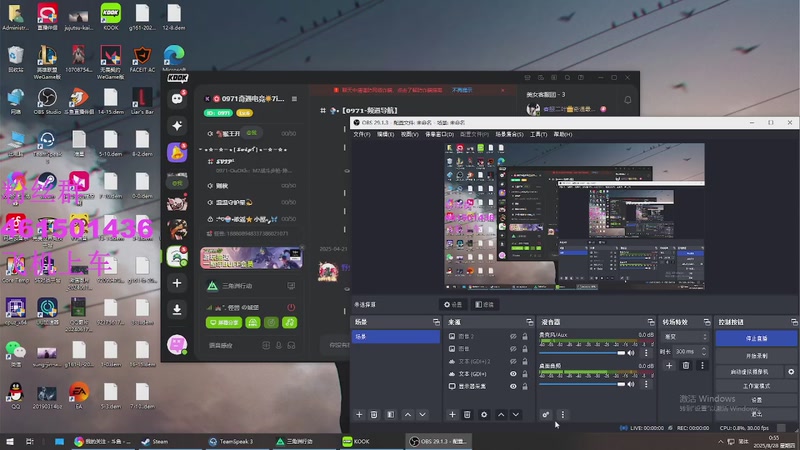Click the 开始录制 start recording button

pyautogui.click(x=756, y=356)
